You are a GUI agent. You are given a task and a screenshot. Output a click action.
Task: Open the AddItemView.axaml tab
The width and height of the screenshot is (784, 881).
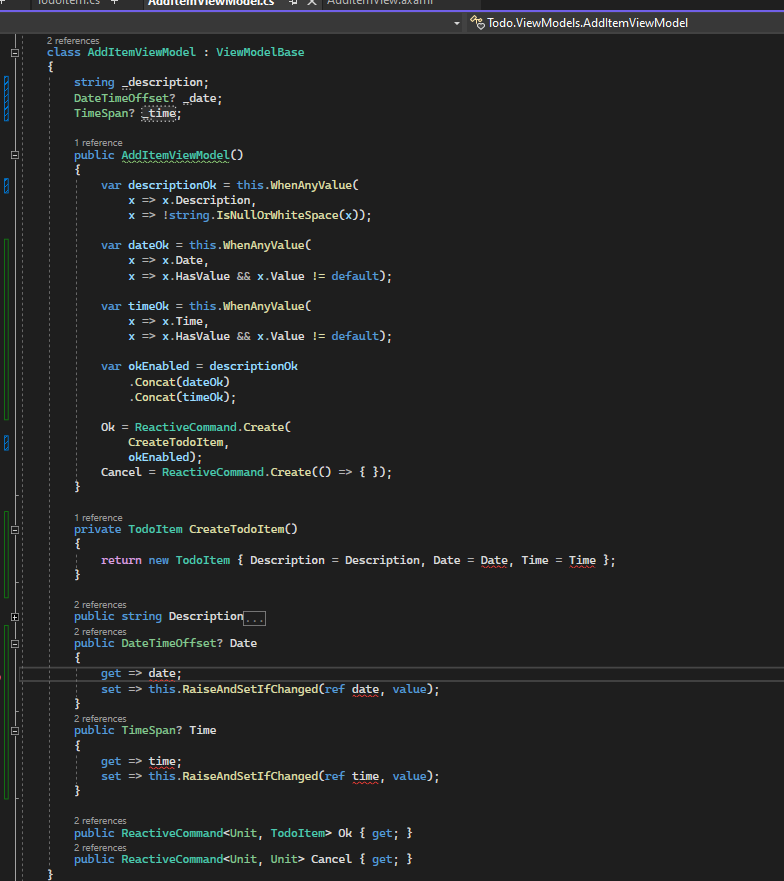click(380, 3)
